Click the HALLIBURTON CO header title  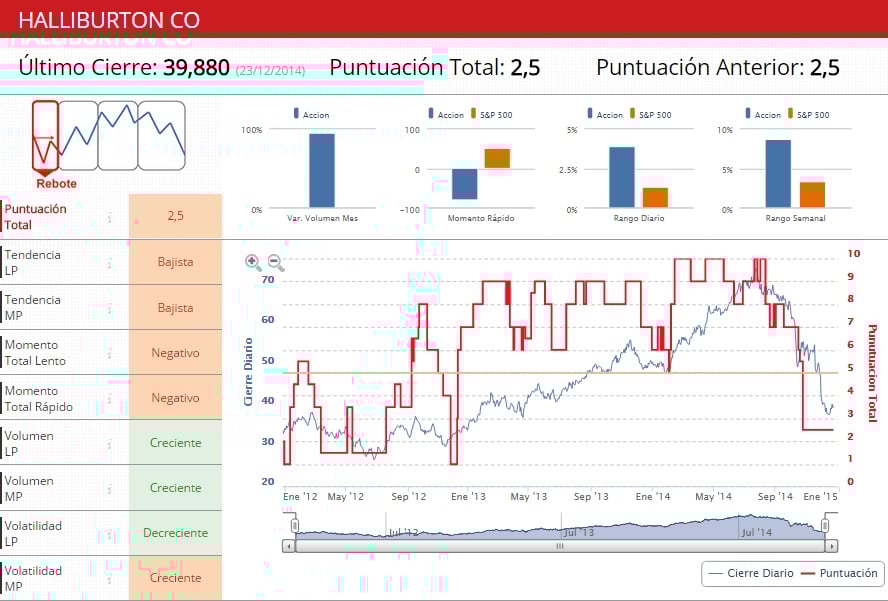click(x=109, y=20)
